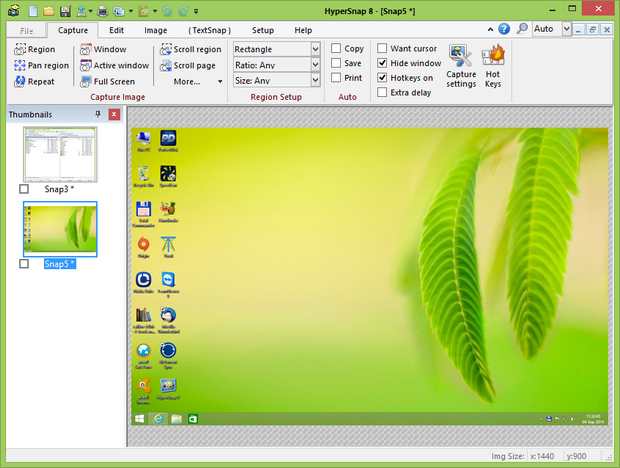Capture a Window
This screenshot has width=620, height=468.
pos(103,49)
